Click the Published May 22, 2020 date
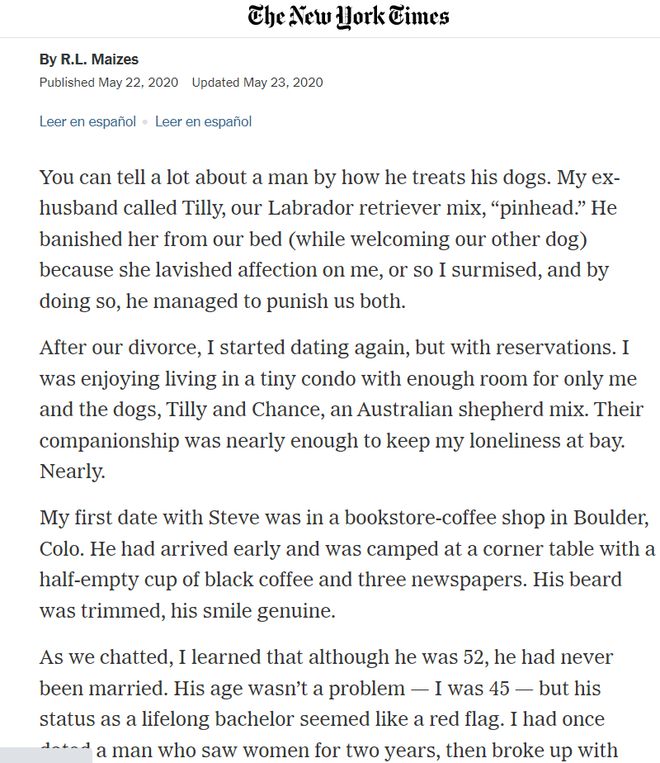The height and width of the screenshot is (763, 660). [109, 82]
